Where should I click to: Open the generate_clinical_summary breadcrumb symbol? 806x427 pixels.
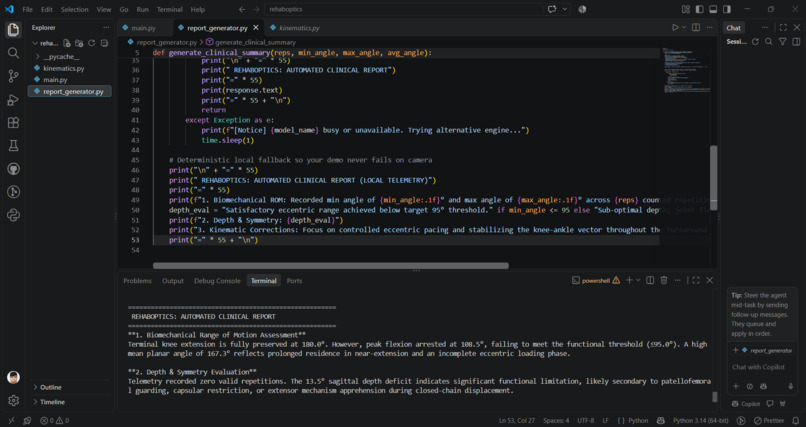point(251,43)
